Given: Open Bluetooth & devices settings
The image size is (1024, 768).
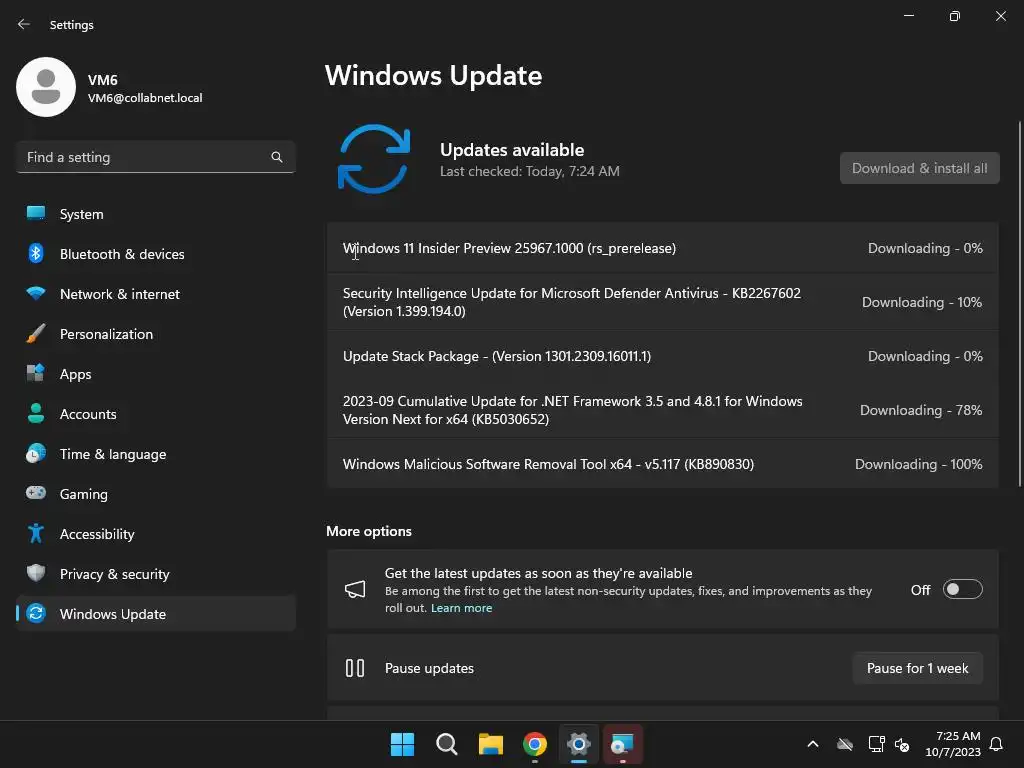Looking at the screenshot, I should coord(155,254).
